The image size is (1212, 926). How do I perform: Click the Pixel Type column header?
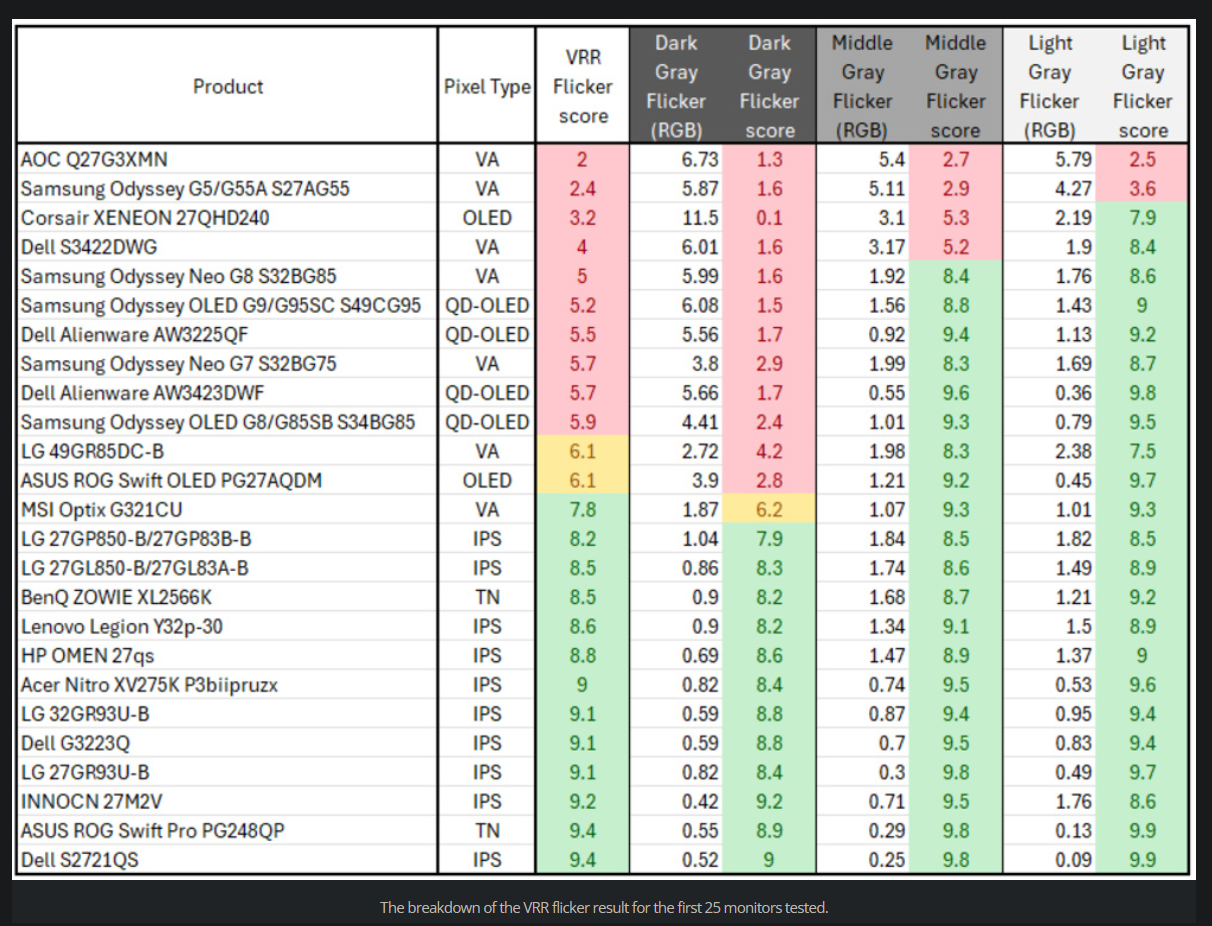pyautogui.click(x=487, y=87)
